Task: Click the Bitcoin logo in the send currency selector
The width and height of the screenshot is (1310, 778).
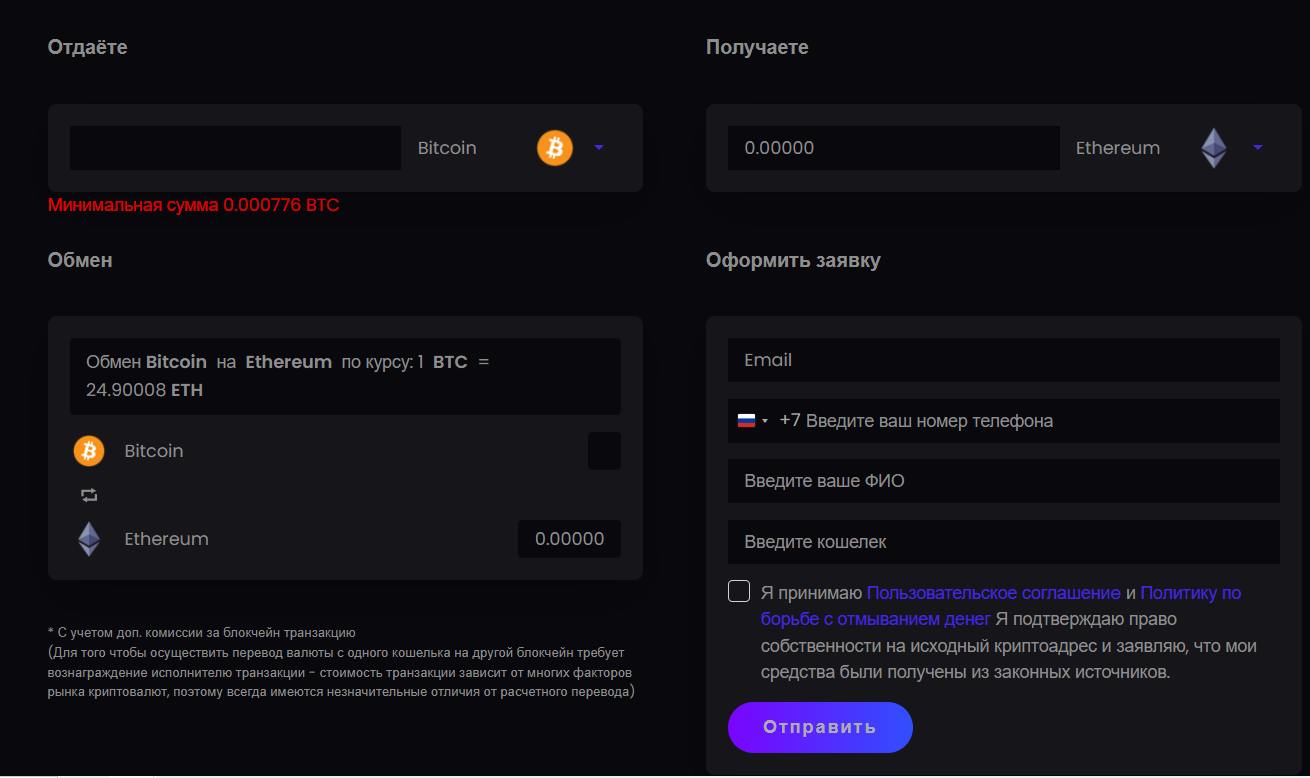Action: [555, 148]
